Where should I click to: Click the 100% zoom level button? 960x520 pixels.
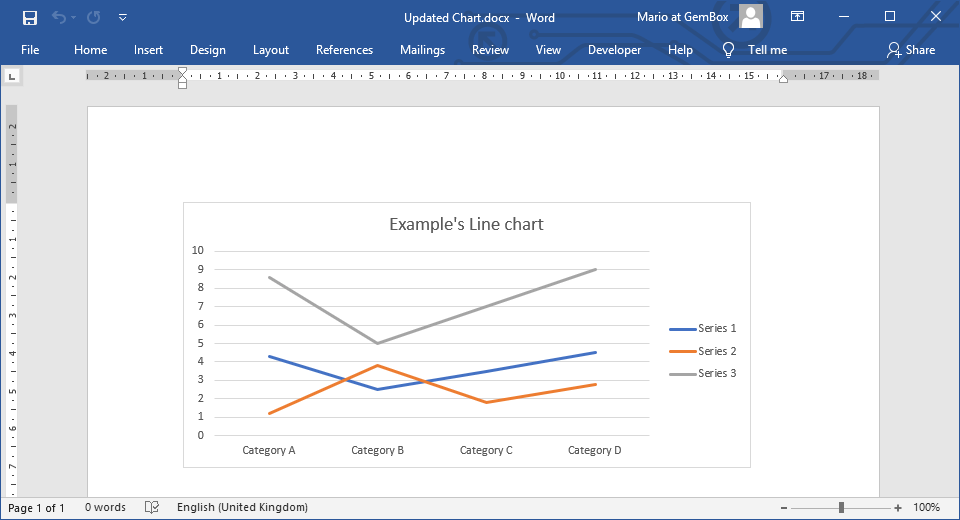926,508
